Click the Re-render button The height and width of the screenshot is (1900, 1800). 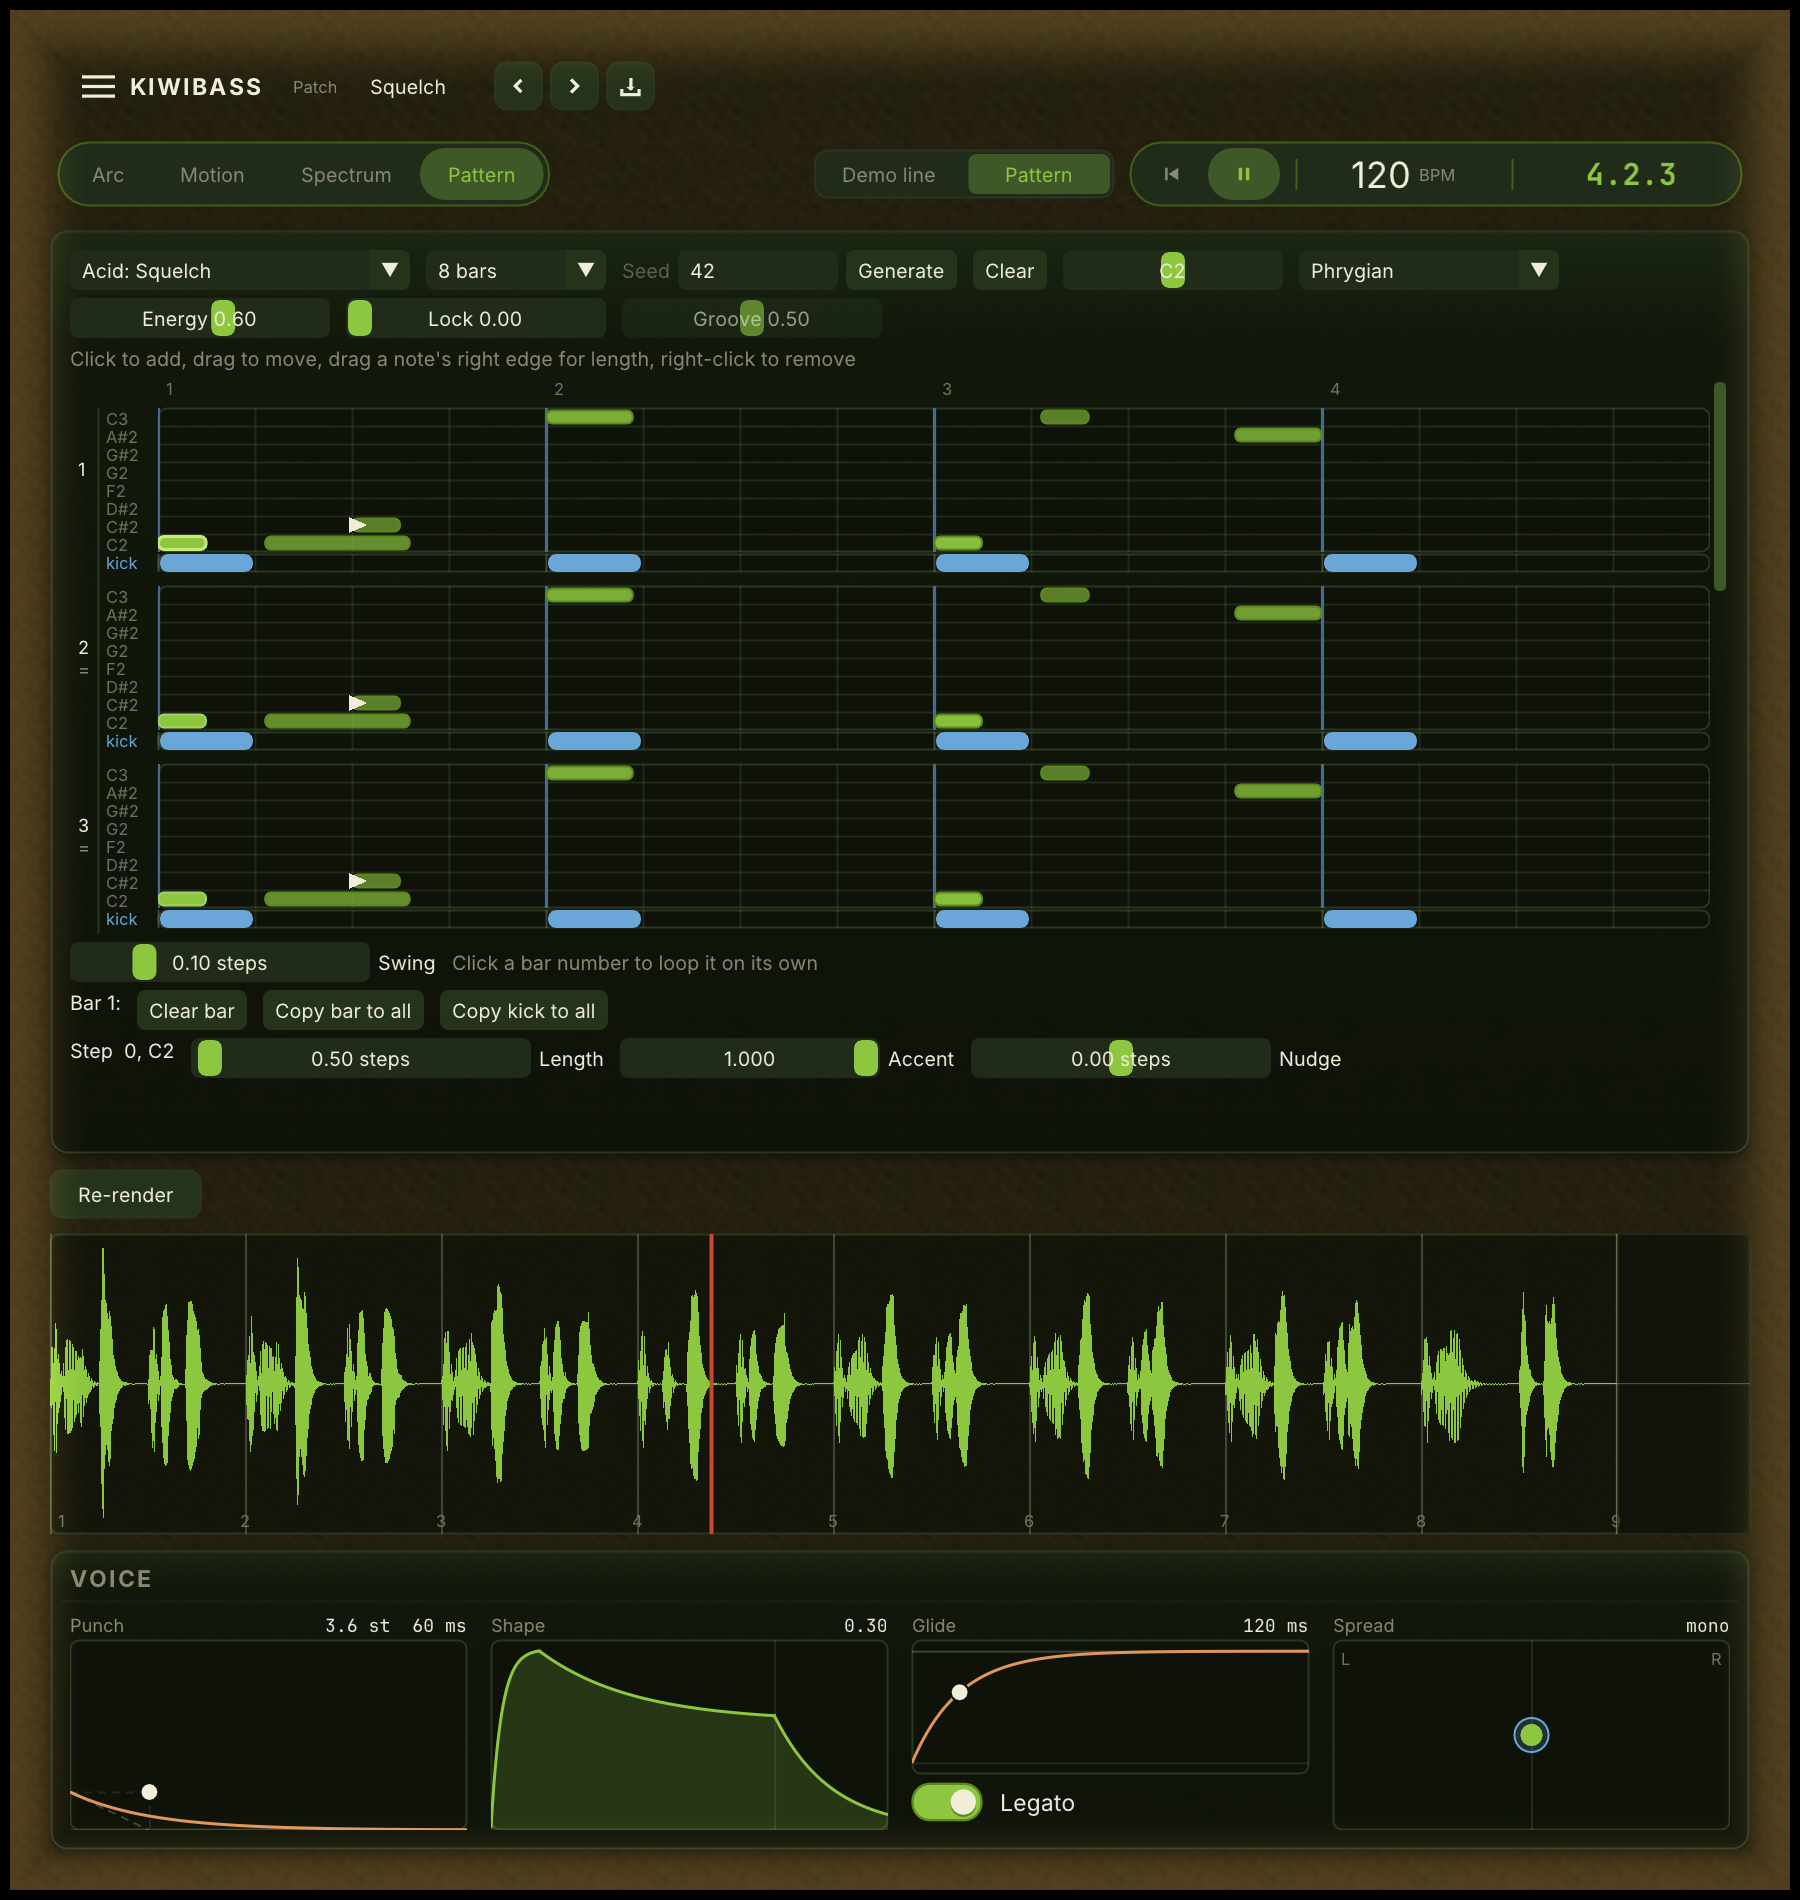tap(126, 1194)
